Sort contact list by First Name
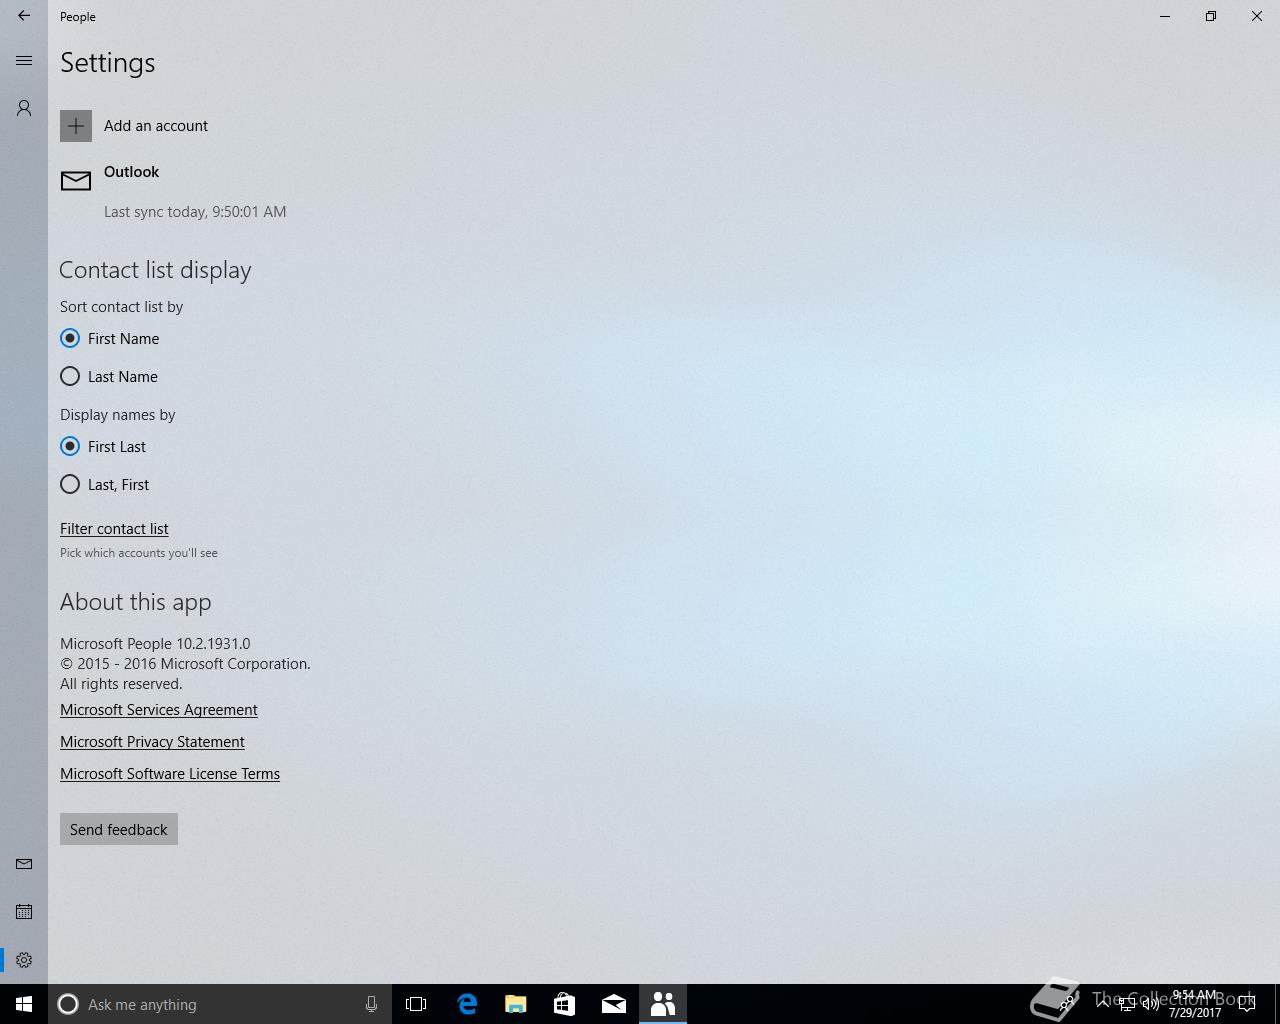 110,339
